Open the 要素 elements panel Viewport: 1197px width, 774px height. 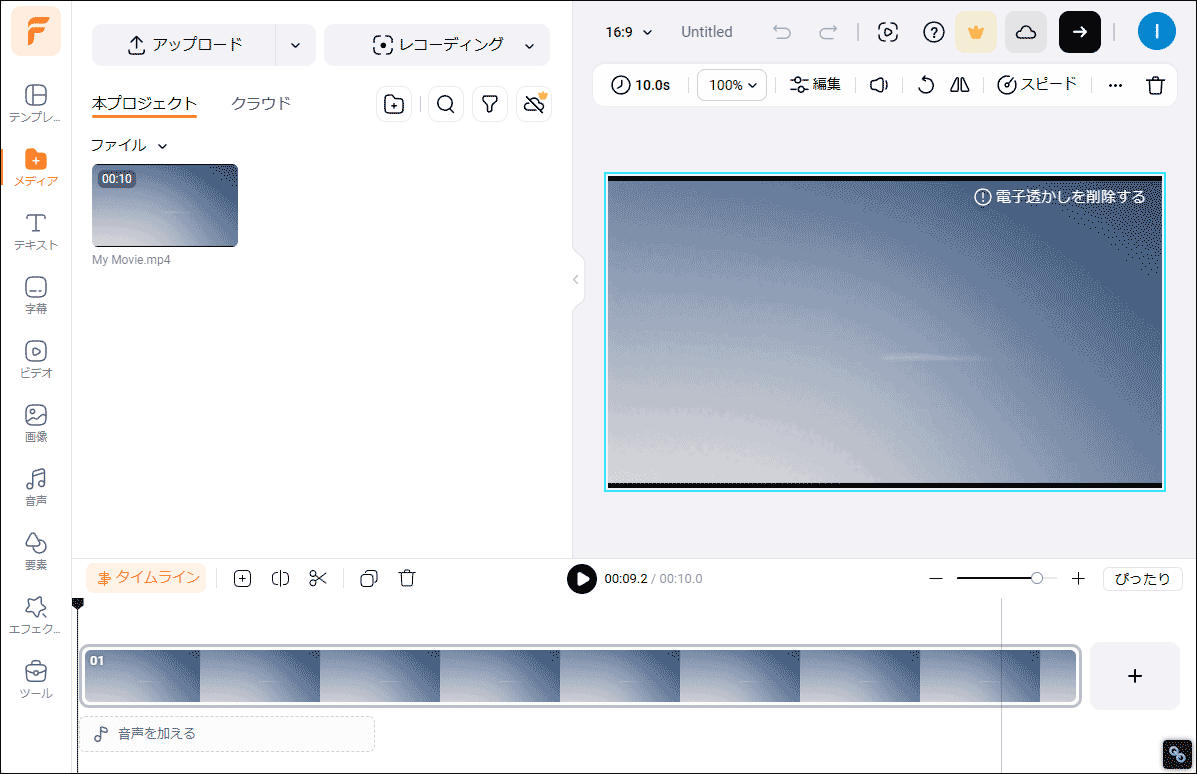[36, 552]
